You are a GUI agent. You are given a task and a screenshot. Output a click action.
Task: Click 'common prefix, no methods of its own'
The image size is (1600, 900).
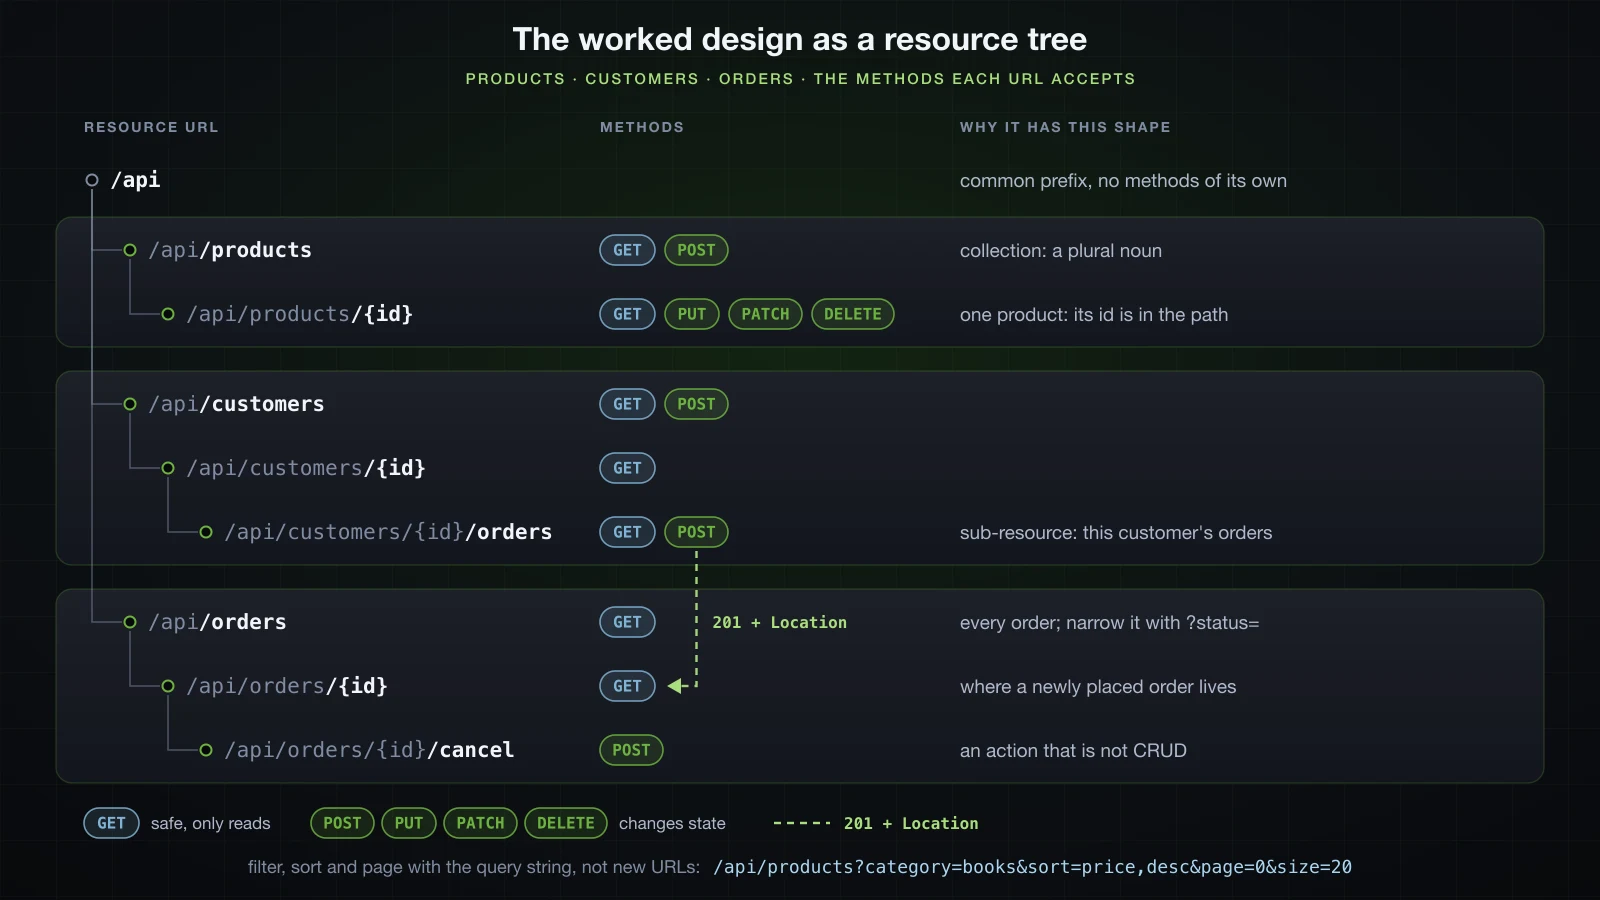tap(1123, 181)
